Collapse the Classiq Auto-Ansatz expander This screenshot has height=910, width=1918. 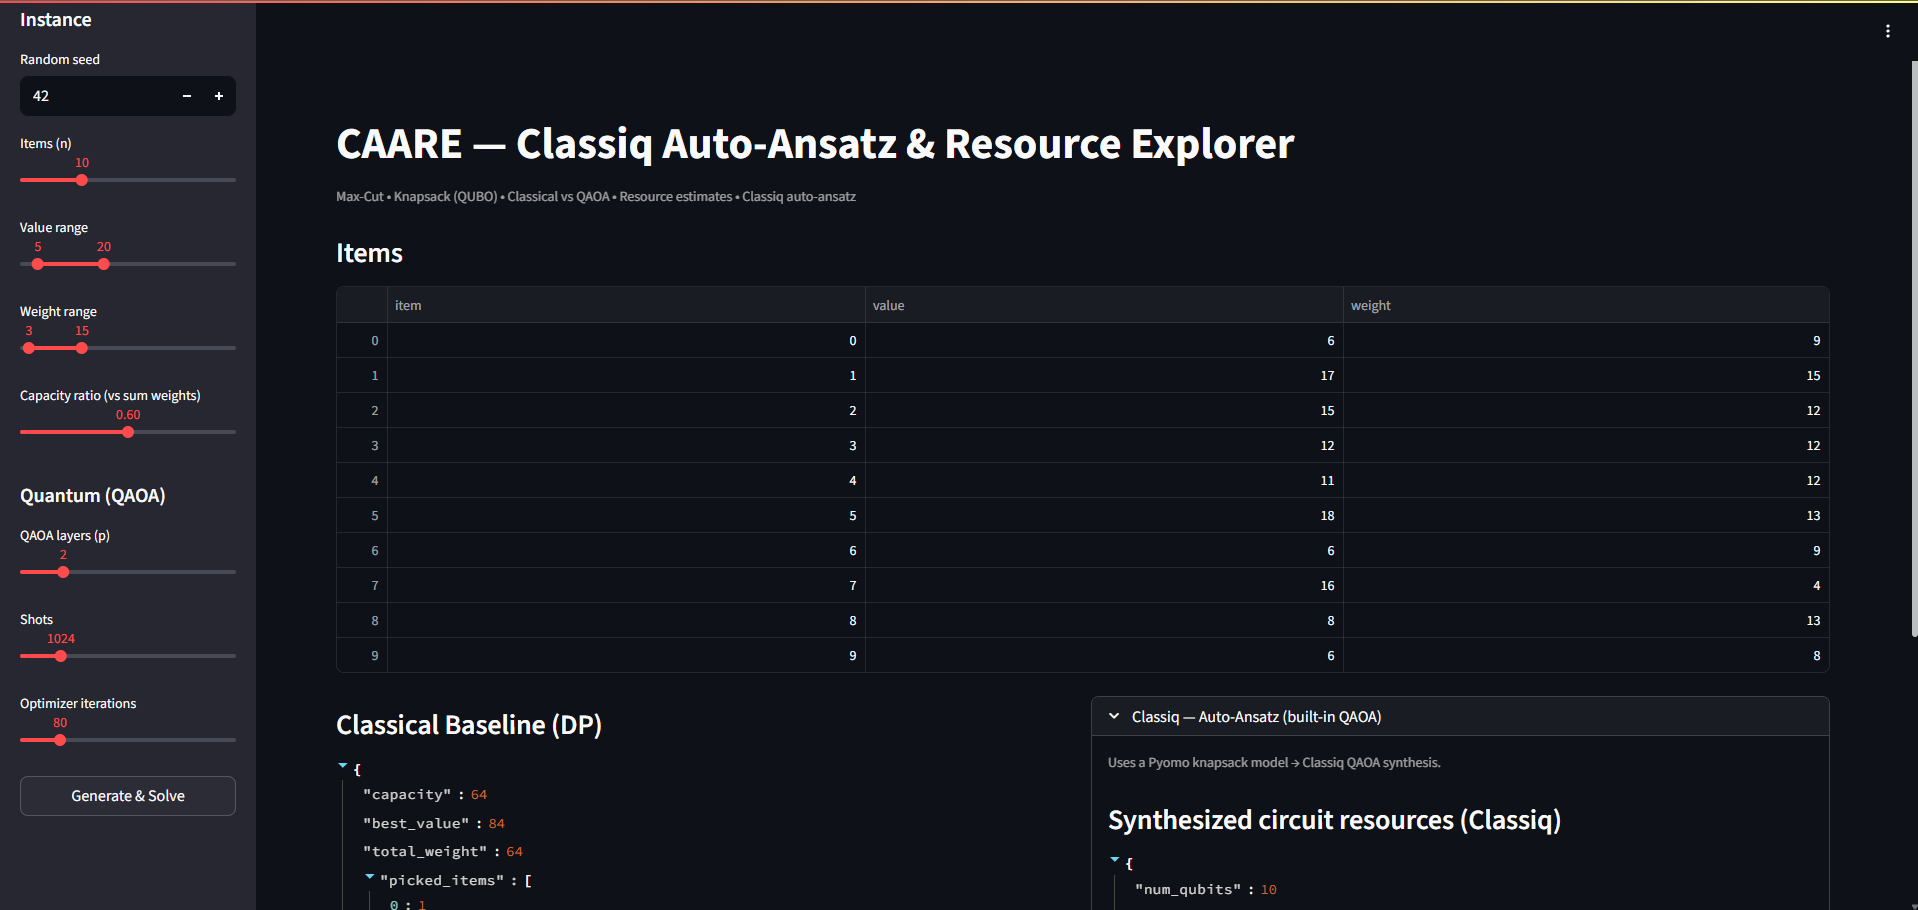tap(1460, 717)
